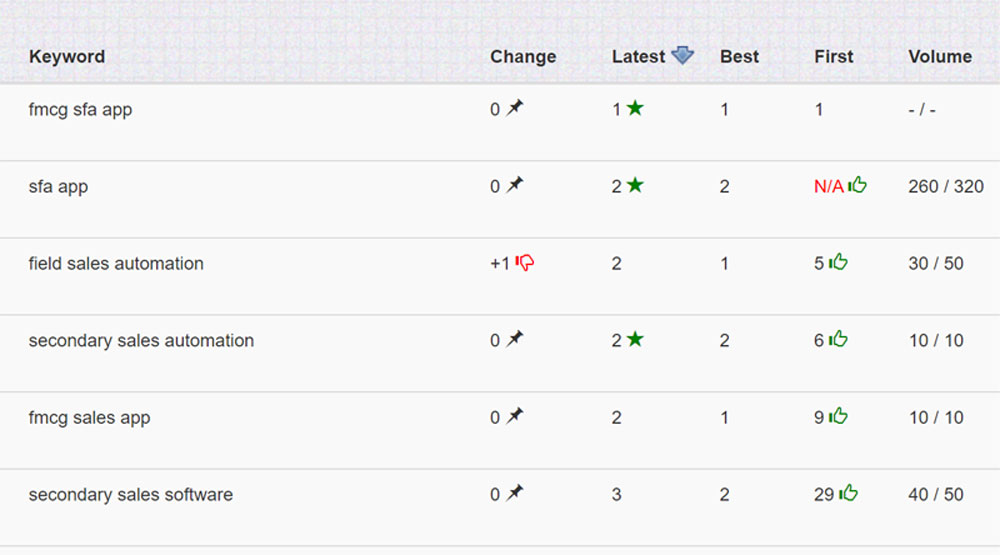Click thumbs-up icon next to 29 in First column
This screenshot has width=1000, height=555.
(848, 493)
